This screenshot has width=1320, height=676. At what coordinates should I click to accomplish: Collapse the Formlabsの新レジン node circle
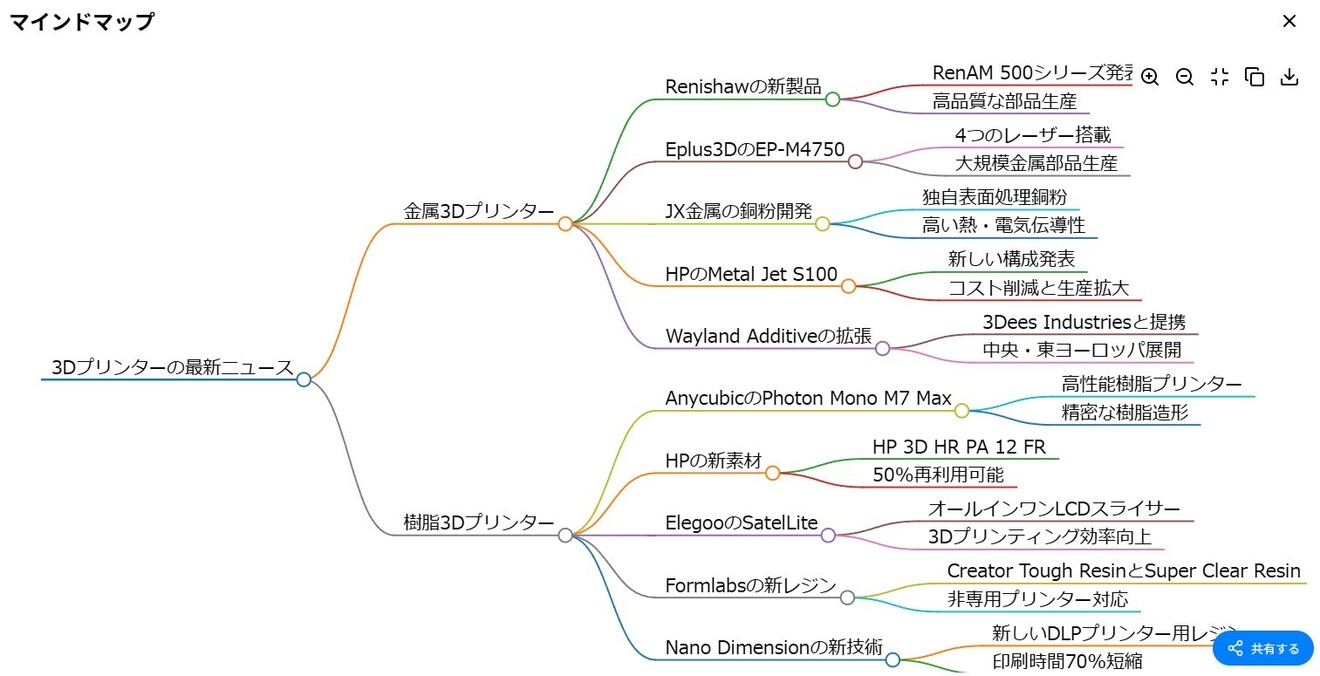click(847, 597)
